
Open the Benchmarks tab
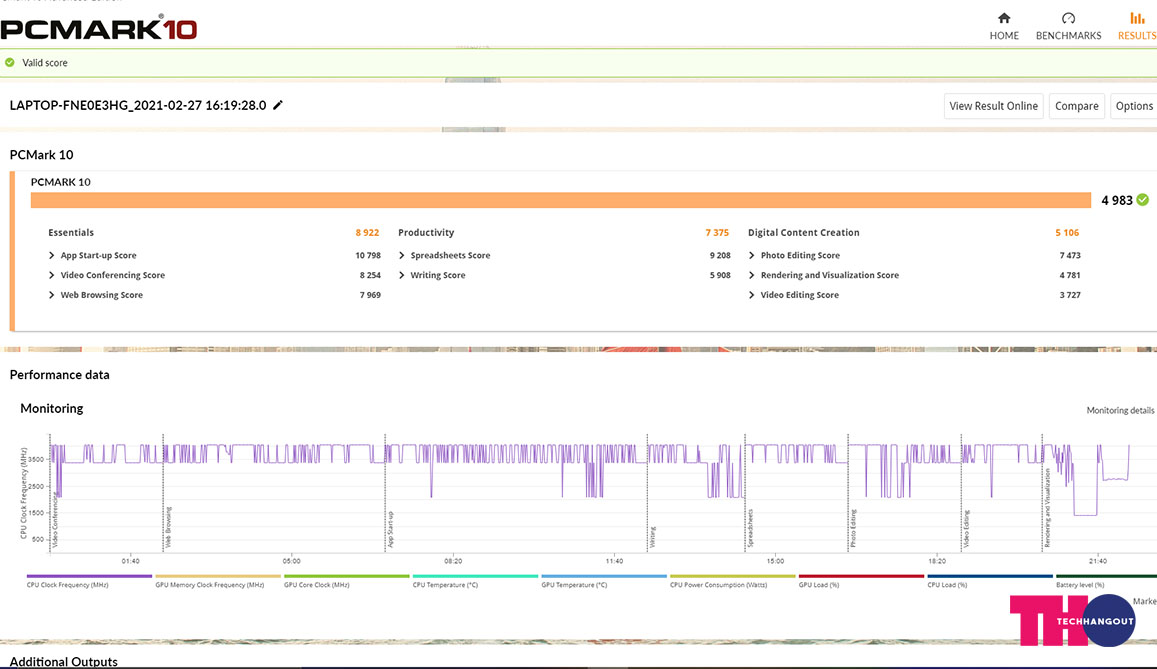tap(1068, 27)
